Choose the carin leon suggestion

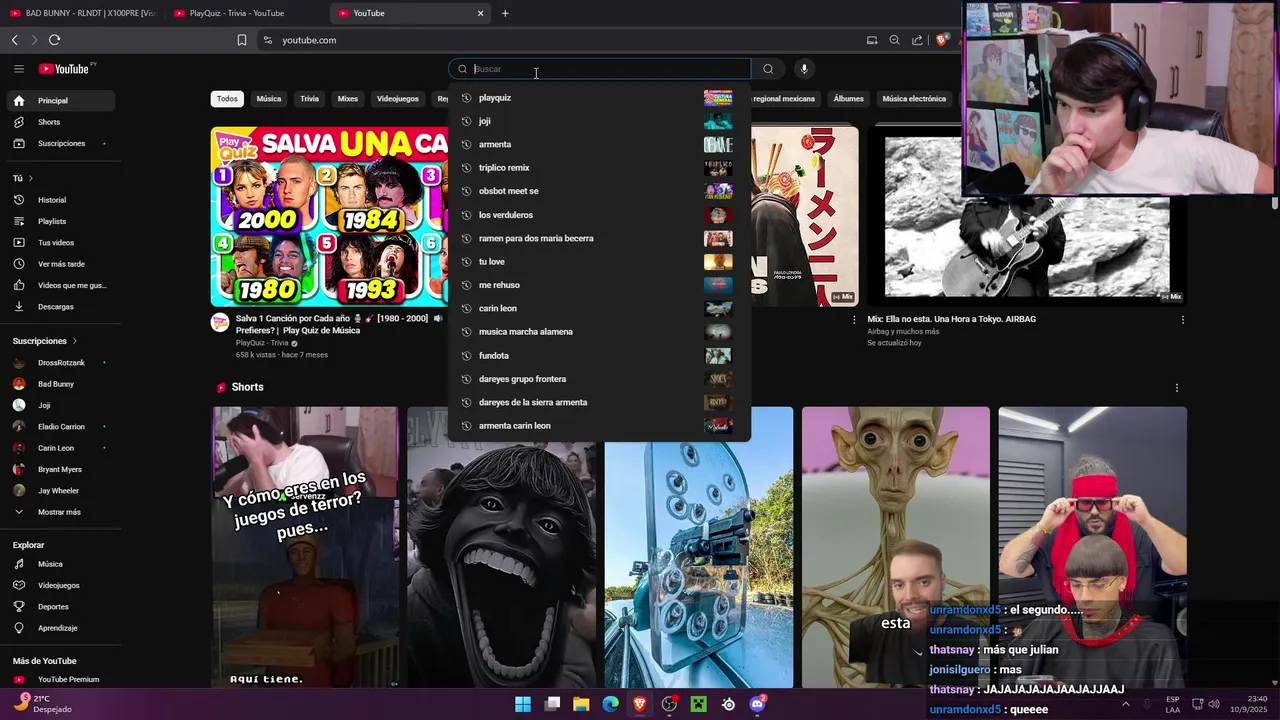tap(598, 308)
